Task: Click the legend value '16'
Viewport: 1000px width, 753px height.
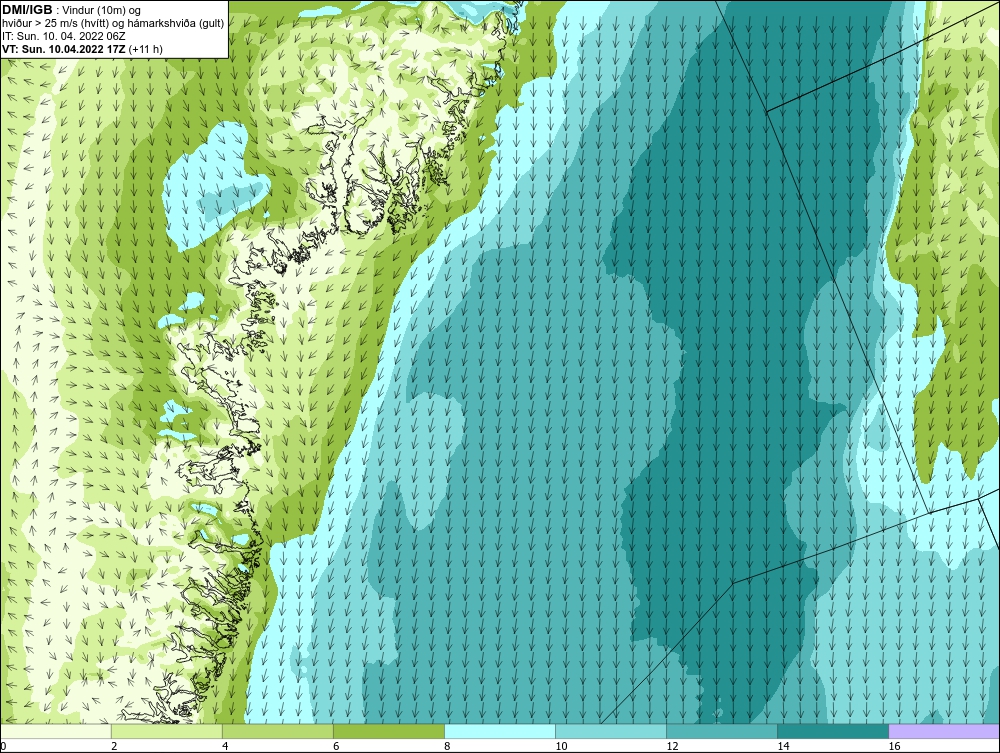Action: point(893,746)
